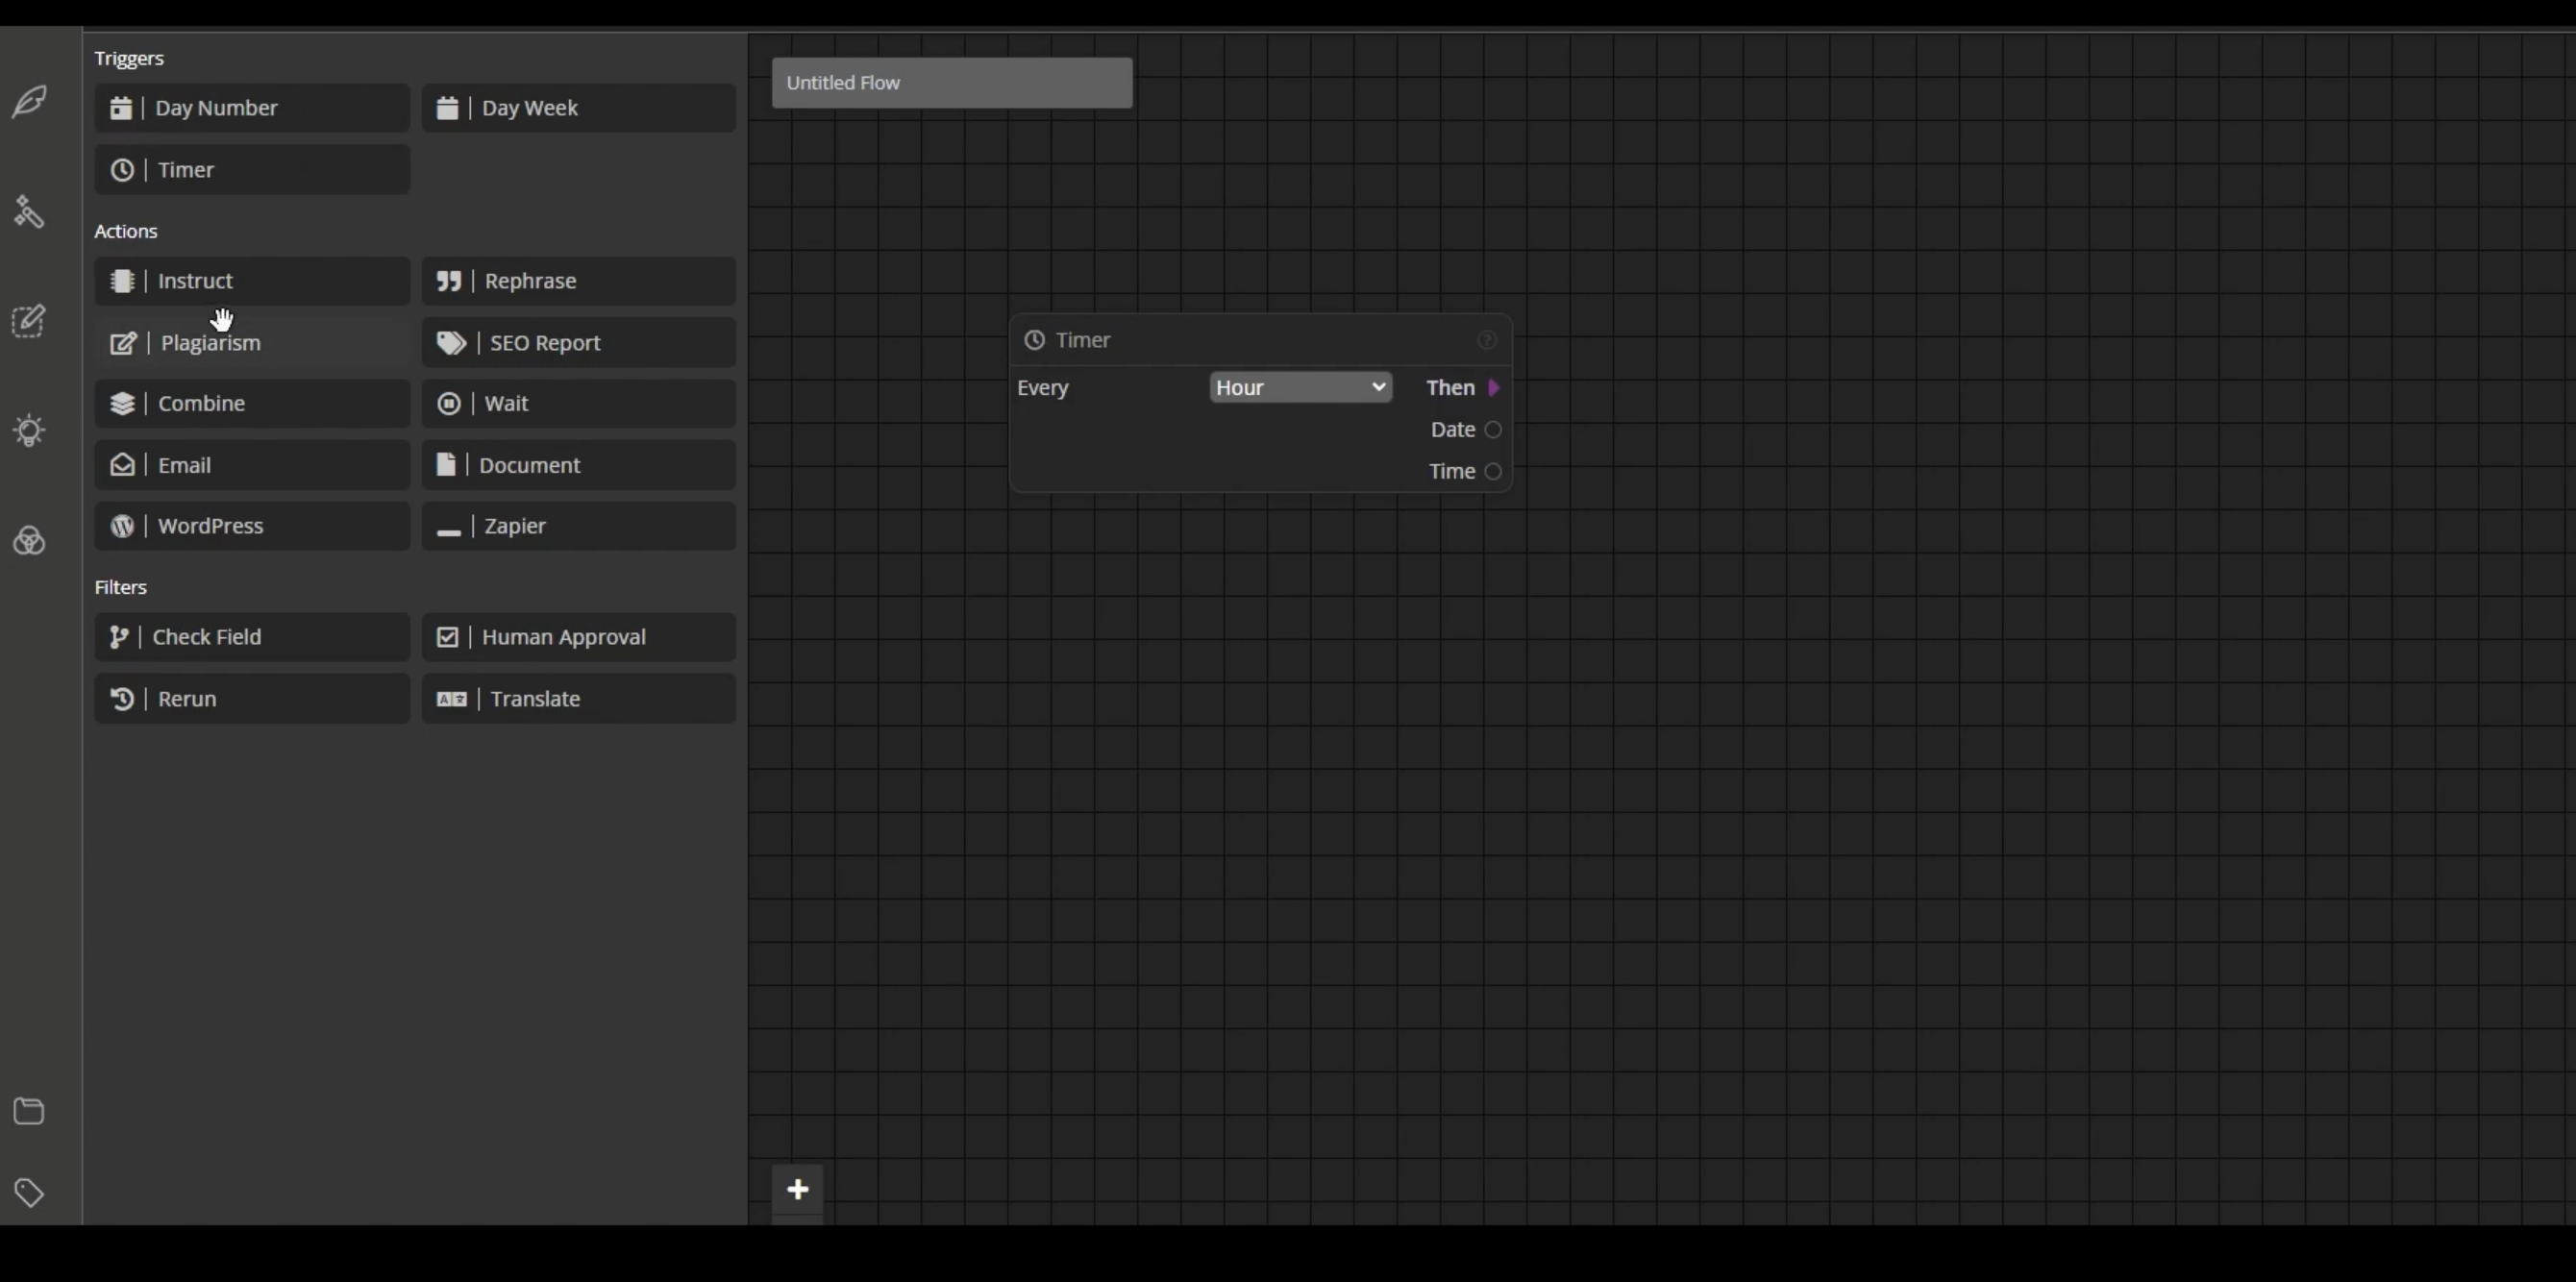Click the history icon on Rerun
The height and width of the screenshot is (1282, 2576).
pyautogui.click(x=122, y=699)
